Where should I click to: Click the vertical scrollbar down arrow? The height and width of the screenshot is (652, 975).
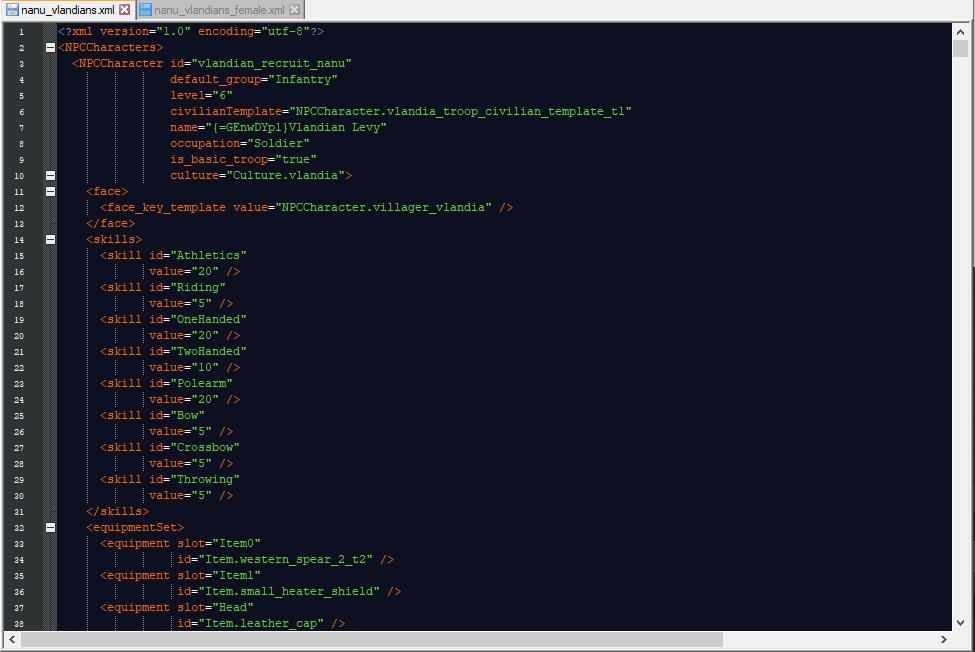(x=960, y=622)
